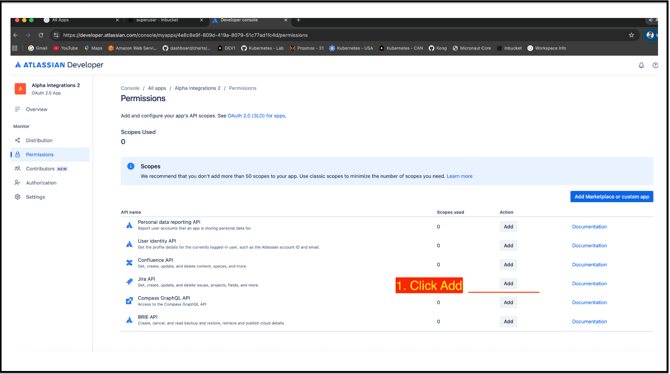Click the Permissions lock icon
670x374 pixels.
[x=18, y=154]
